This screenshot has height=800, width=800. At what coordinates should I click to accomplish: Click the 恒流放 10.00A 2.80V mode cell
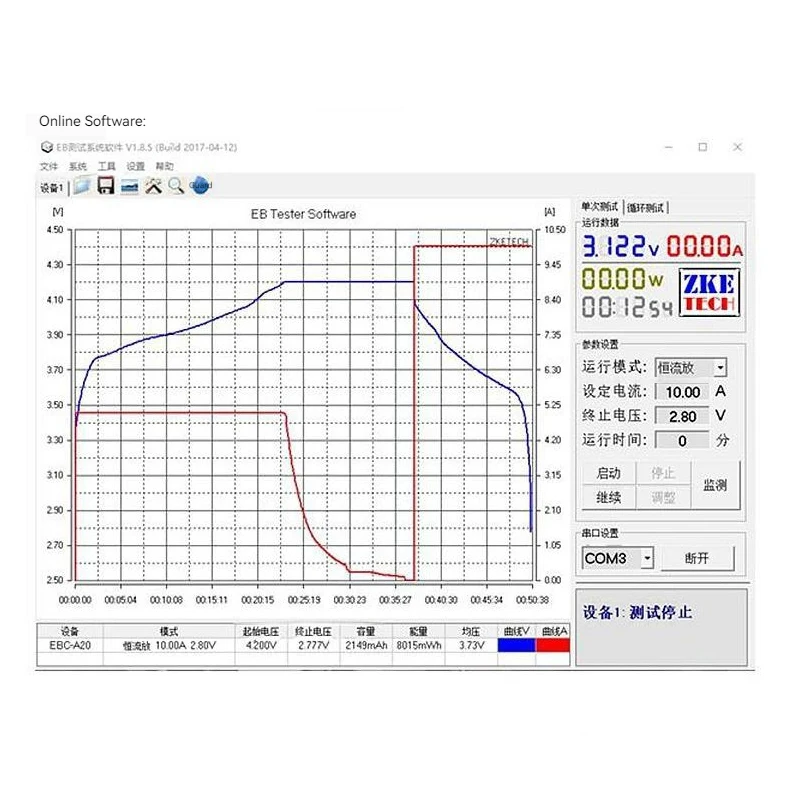point(169,645)
